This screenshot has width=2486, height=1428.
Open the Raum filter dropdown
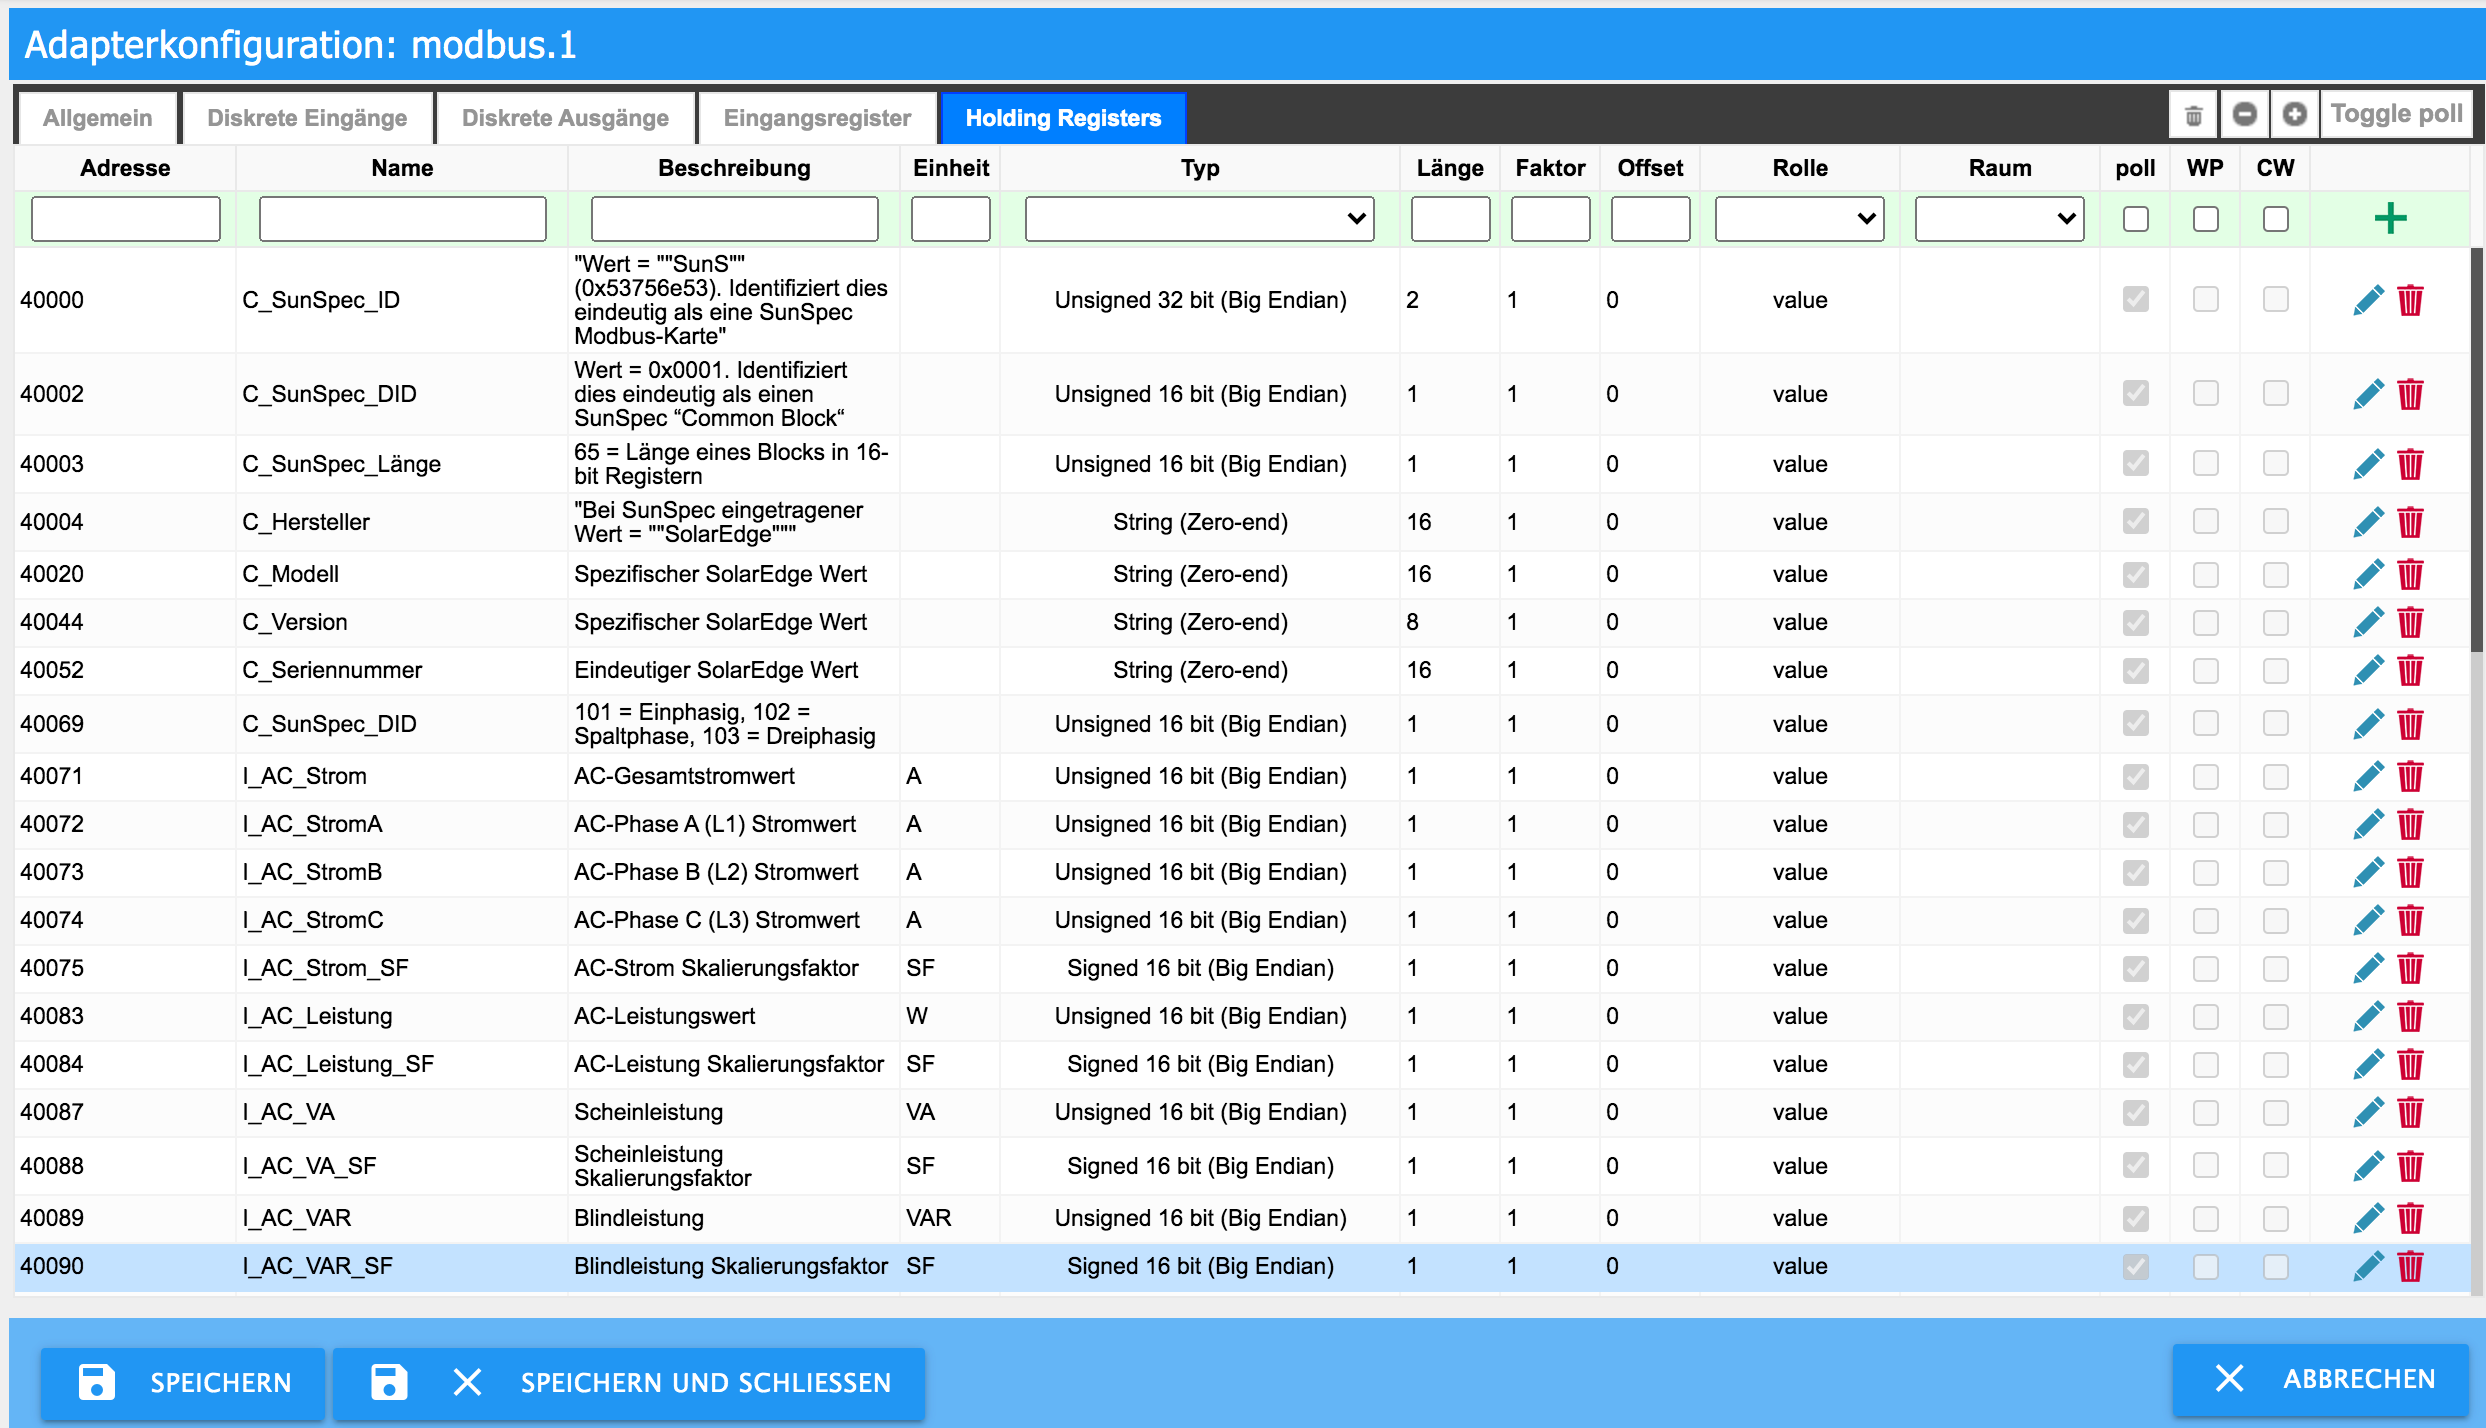click(1999, 219)
